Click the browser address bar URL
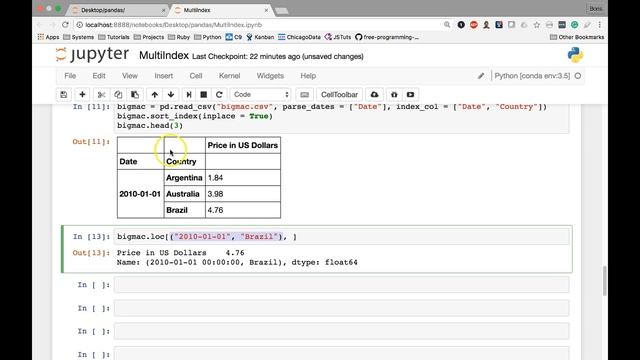Screen dimensions: 640x360 [173, 25]
